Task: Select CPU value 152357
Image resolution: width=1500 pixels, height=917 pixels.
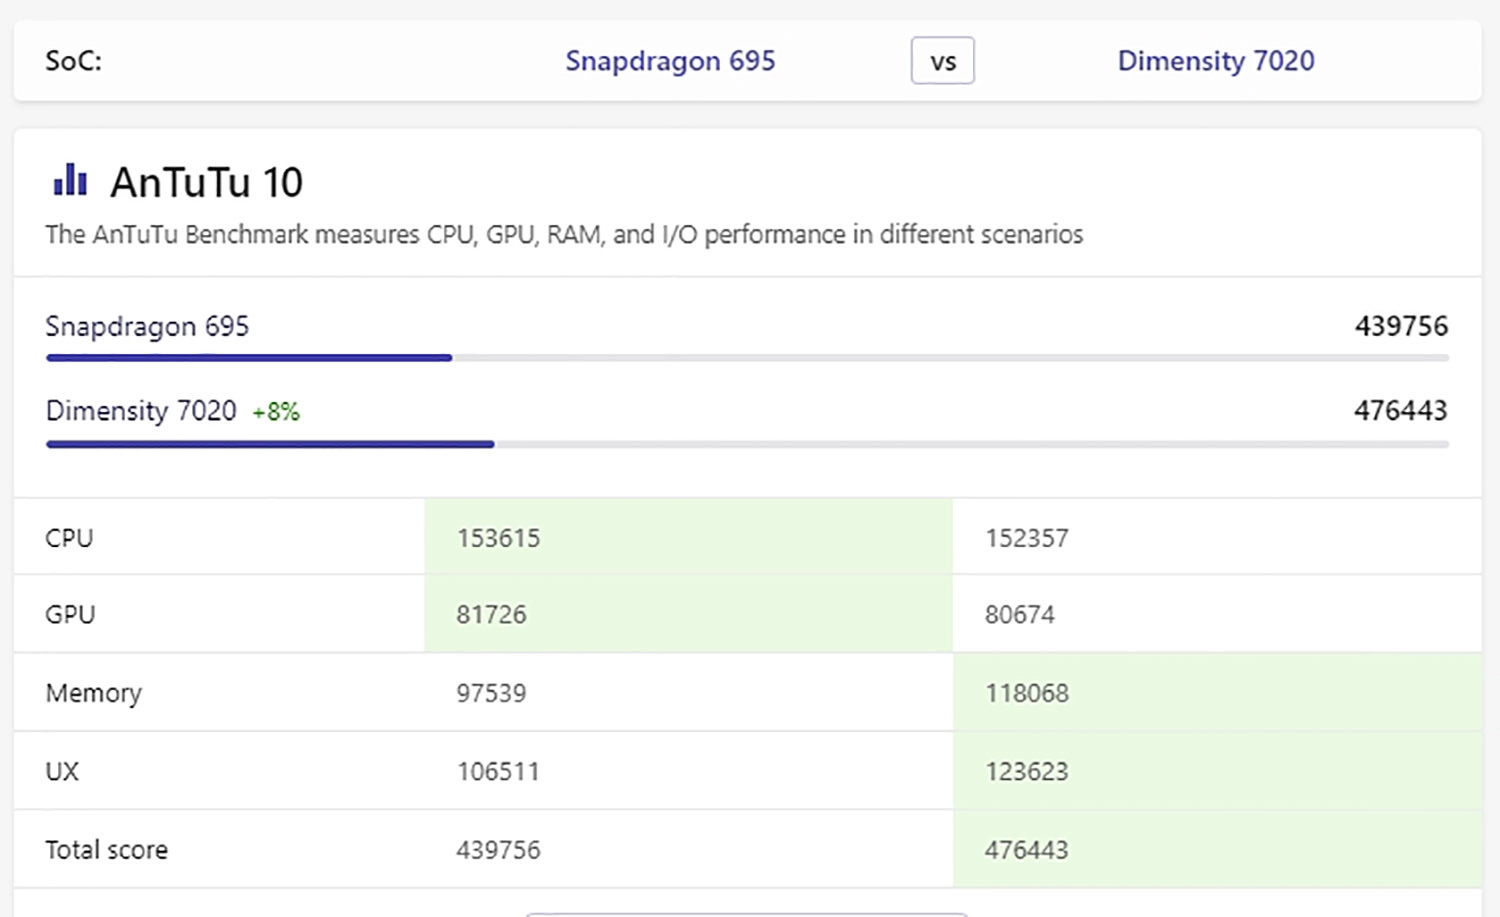Action: click(1027, 538)
